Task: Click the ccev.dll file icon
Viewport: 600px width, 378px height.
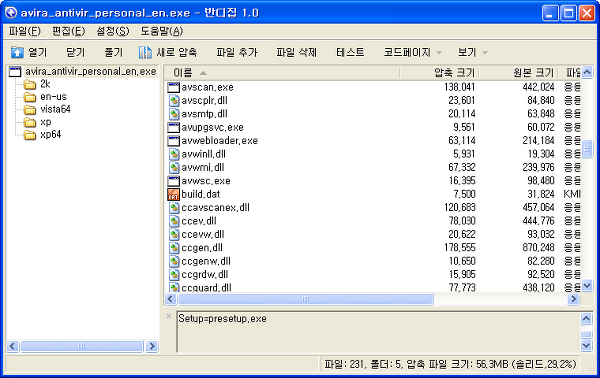Action: (174, 221)
